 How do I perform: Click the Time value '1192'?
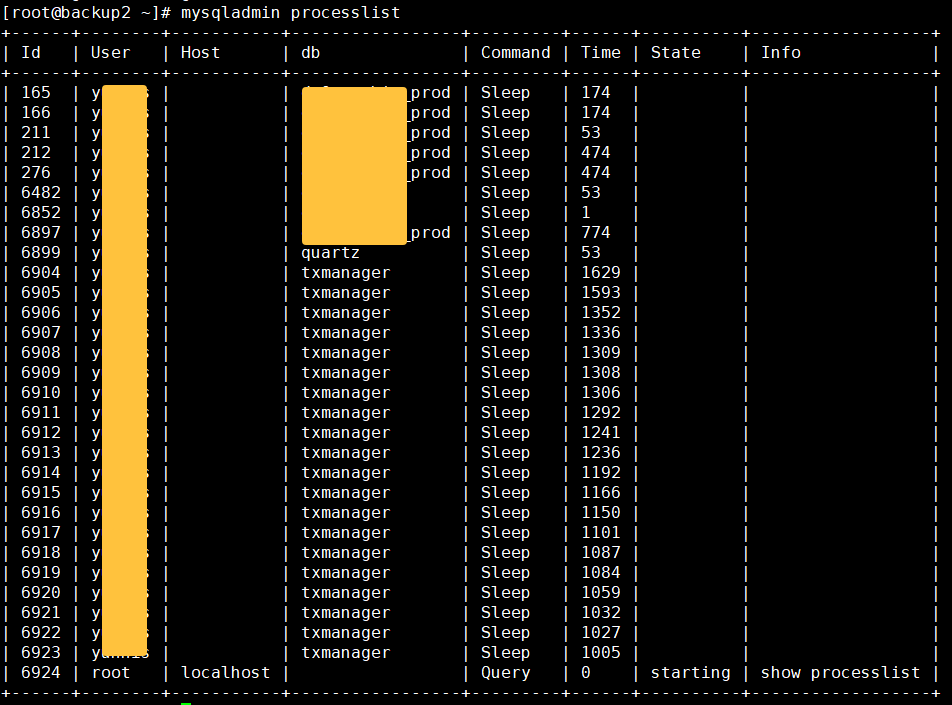(600, 473)
